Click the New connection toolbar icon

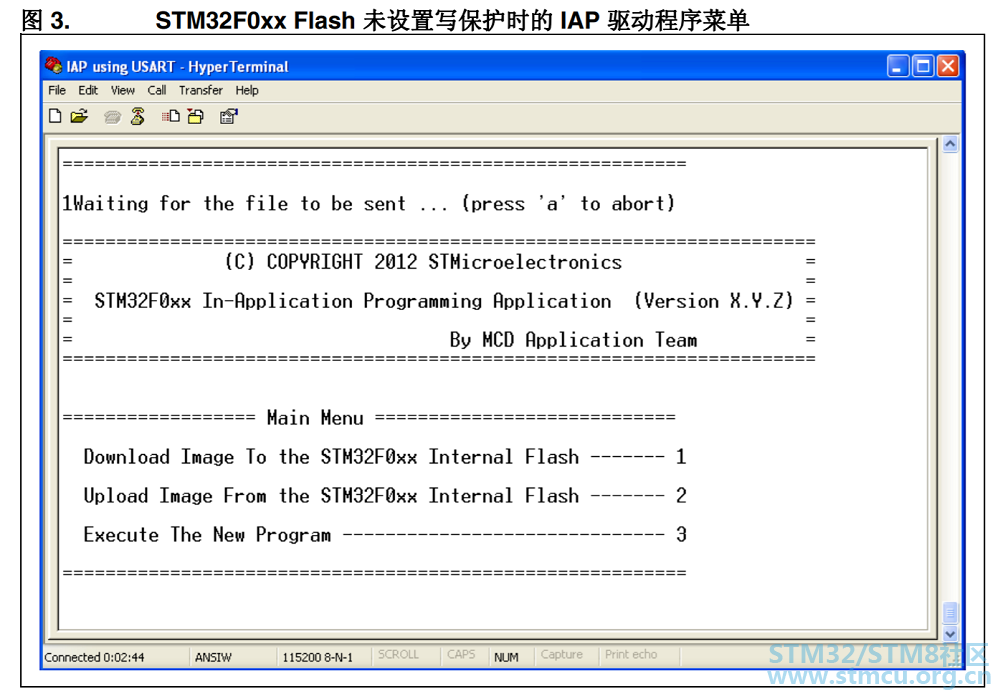[x=55, y=116]
